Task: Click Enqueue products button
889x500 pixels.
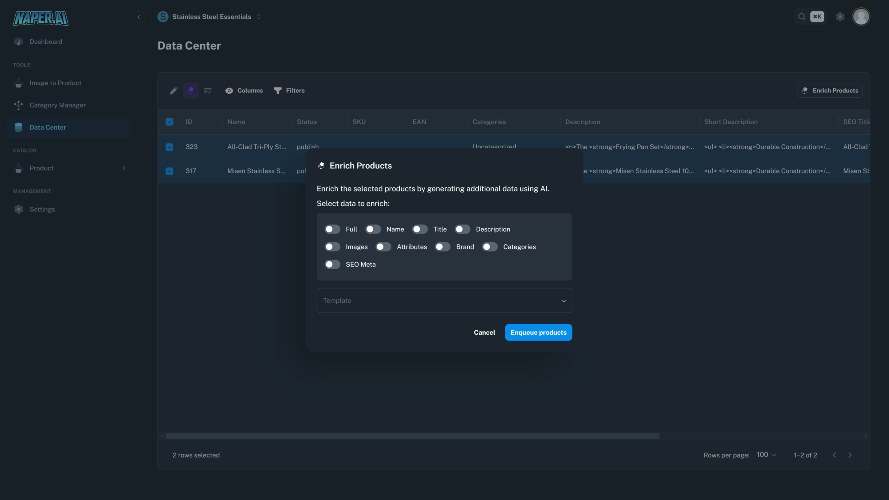Action: (538, 333)
